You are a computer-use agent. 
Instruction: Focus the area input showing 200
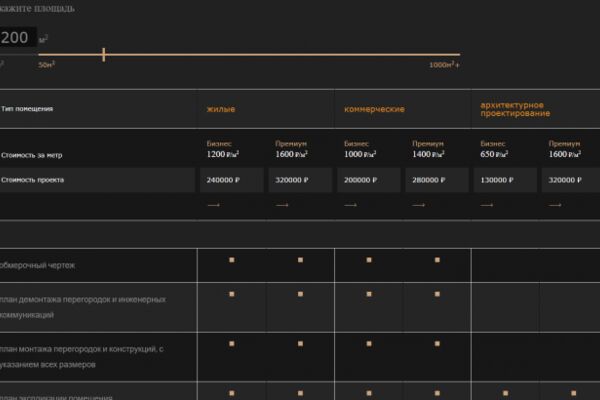coord(17,37)
